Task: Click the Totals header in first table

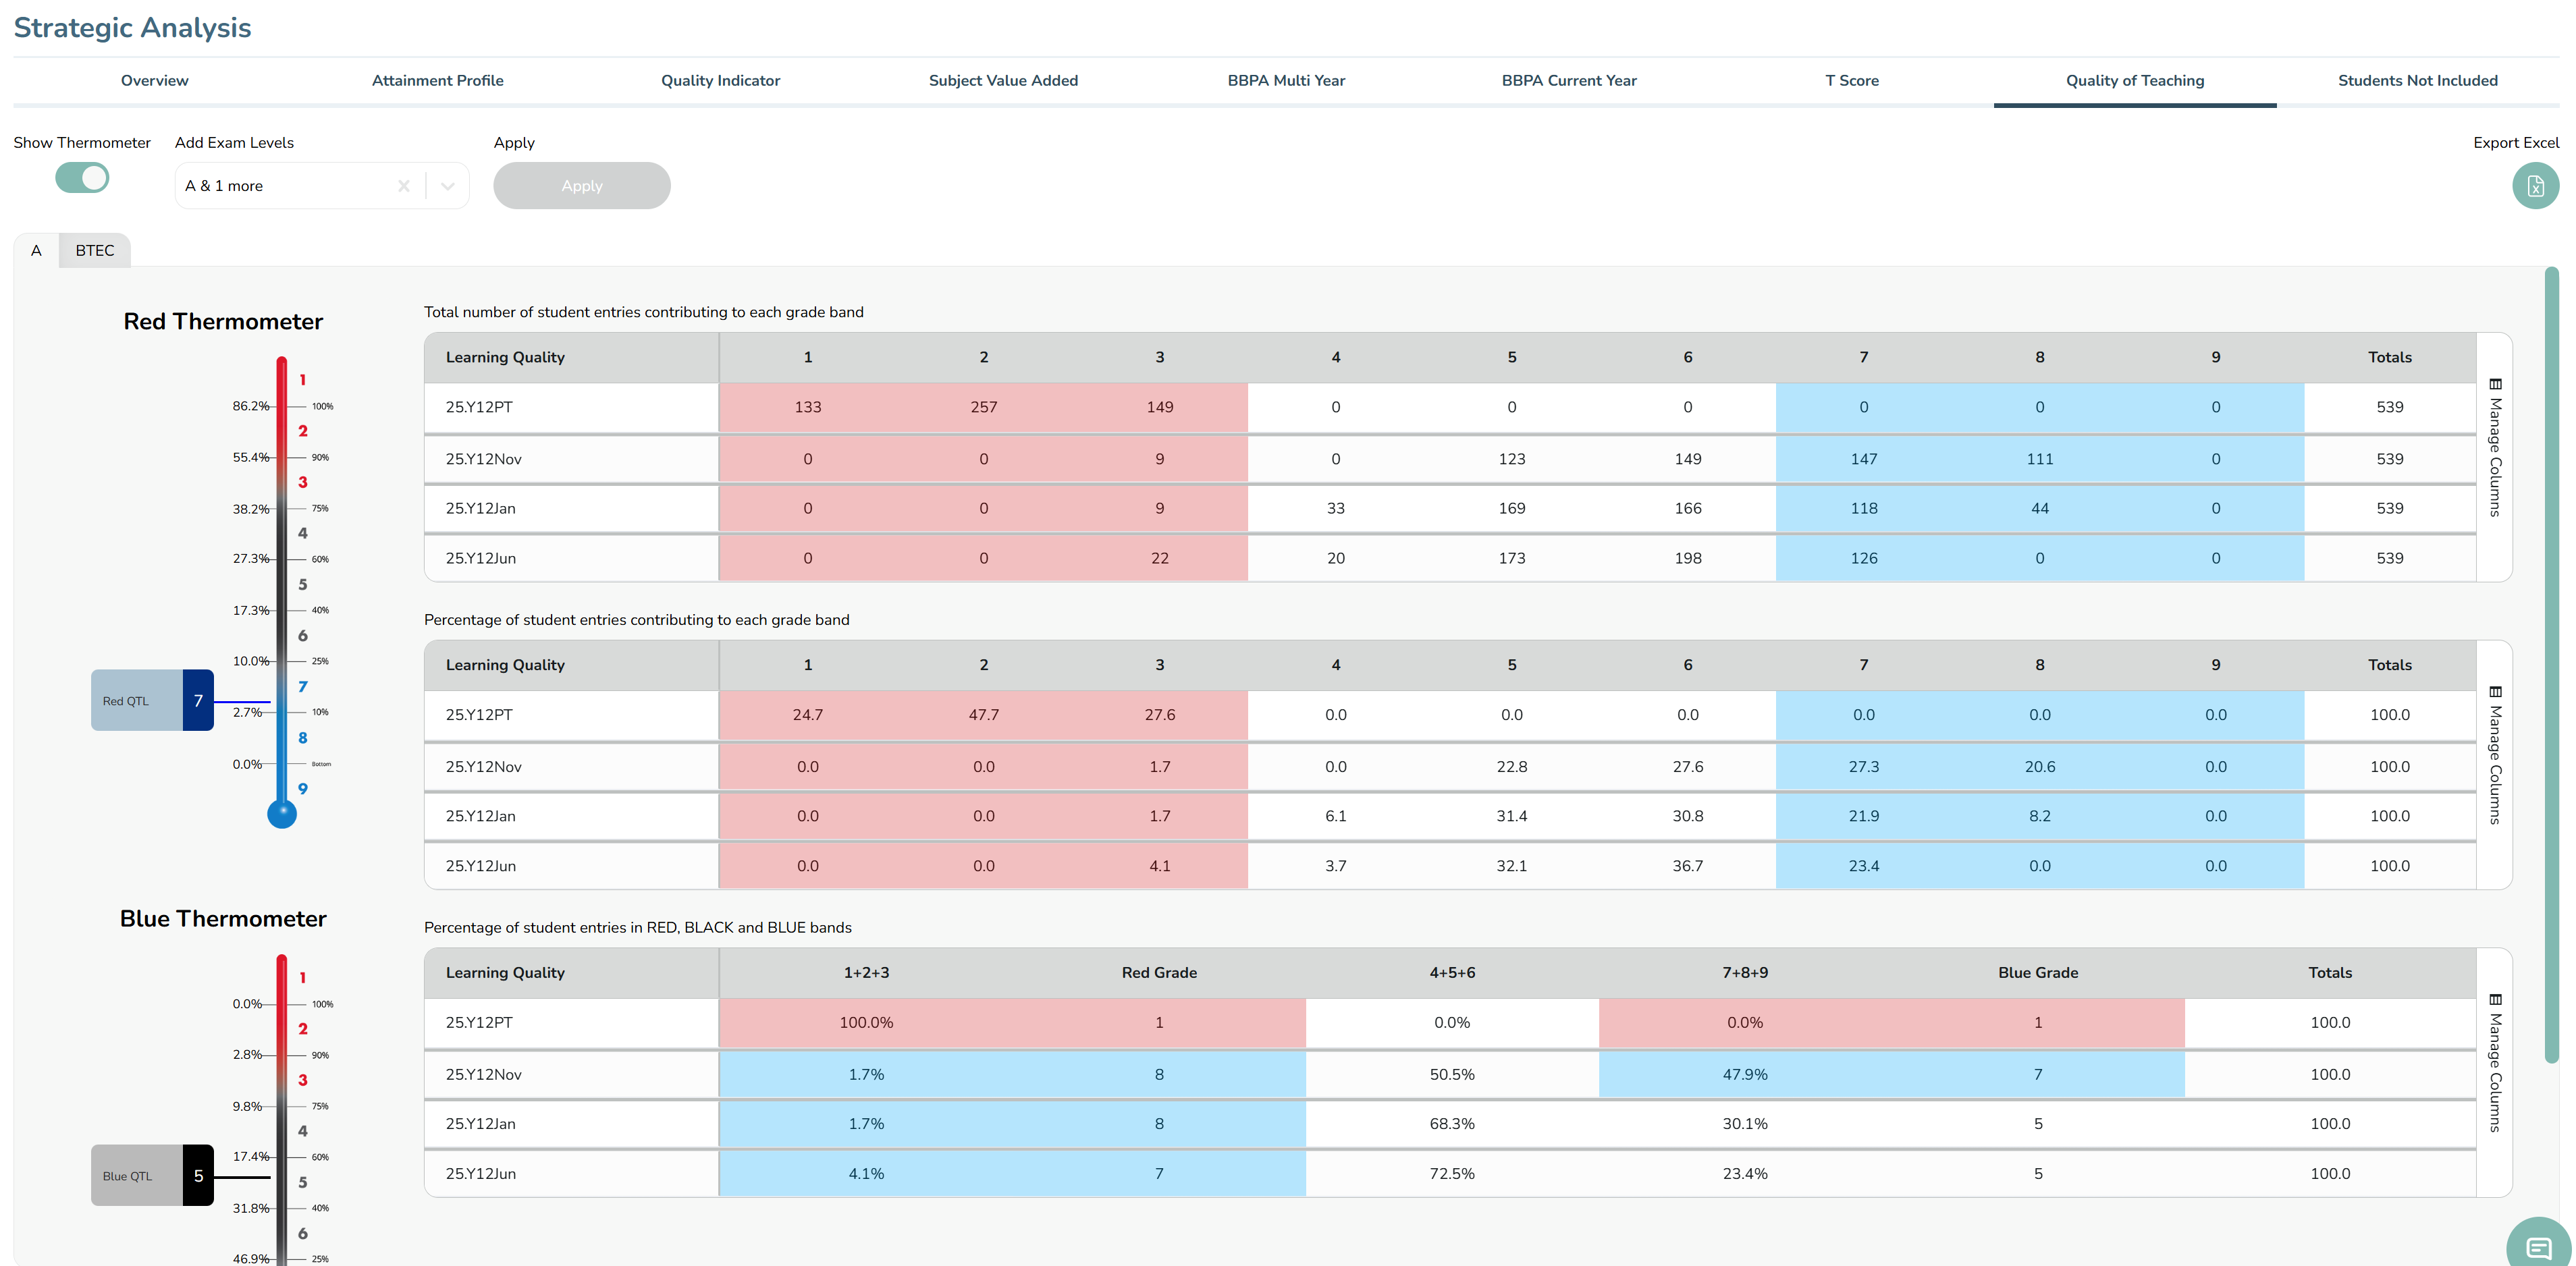Action: click(x=2390, y=358)
